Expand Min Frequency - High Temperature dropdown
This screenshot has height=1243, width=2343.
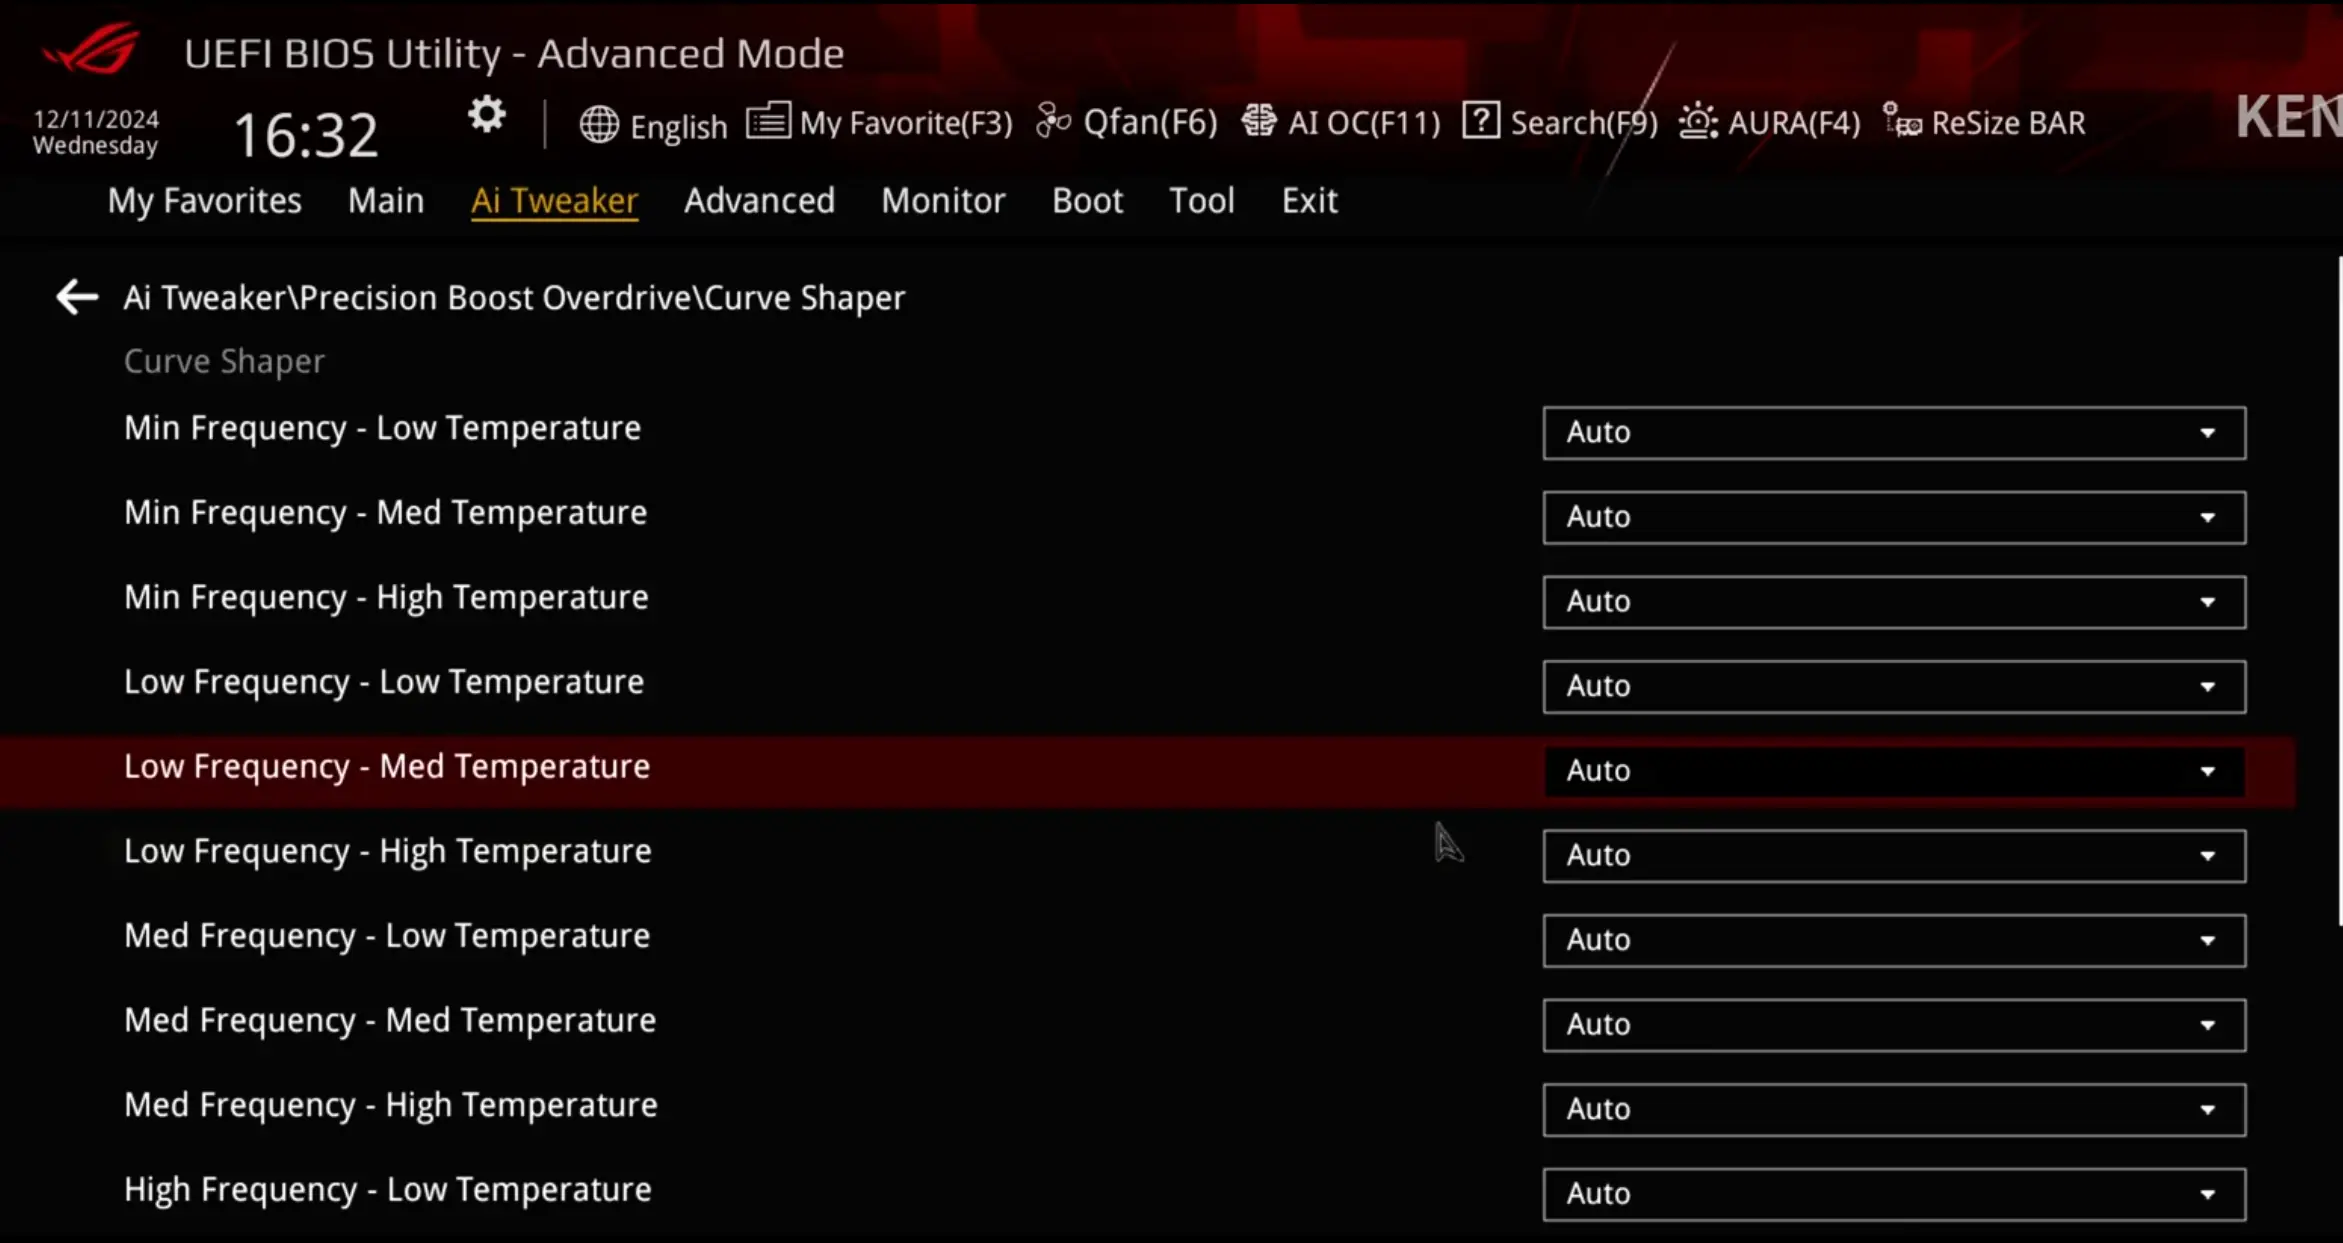1894,602
